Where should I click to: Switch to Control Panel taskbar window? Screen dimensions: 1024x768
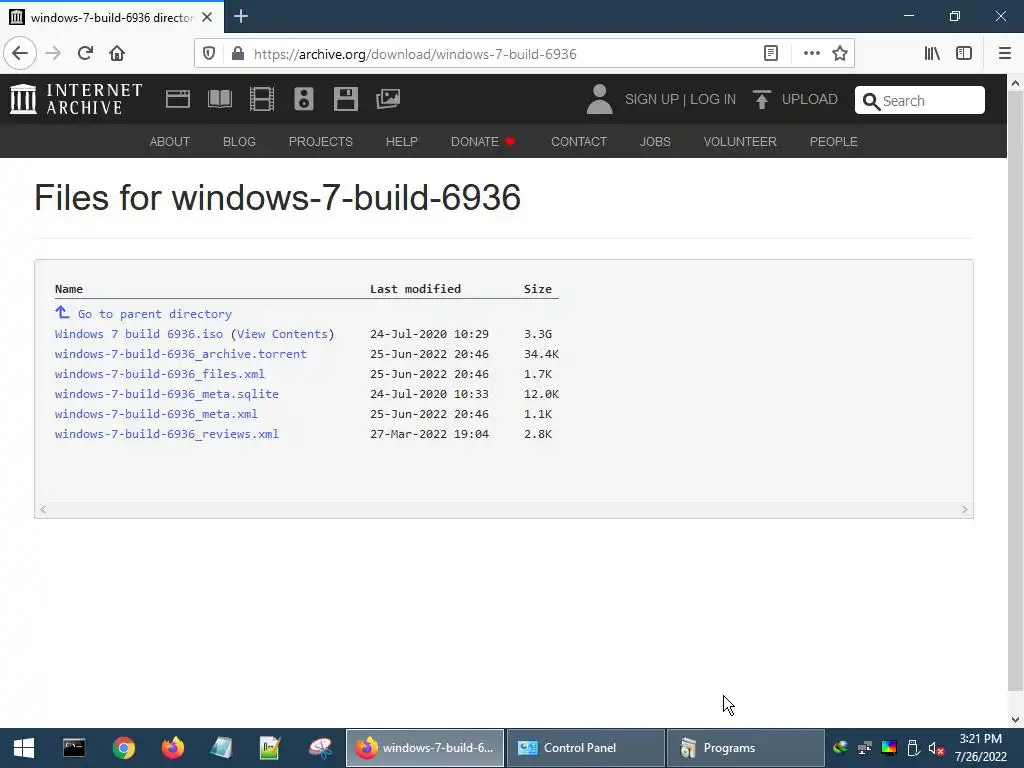[x=585, y=748]
